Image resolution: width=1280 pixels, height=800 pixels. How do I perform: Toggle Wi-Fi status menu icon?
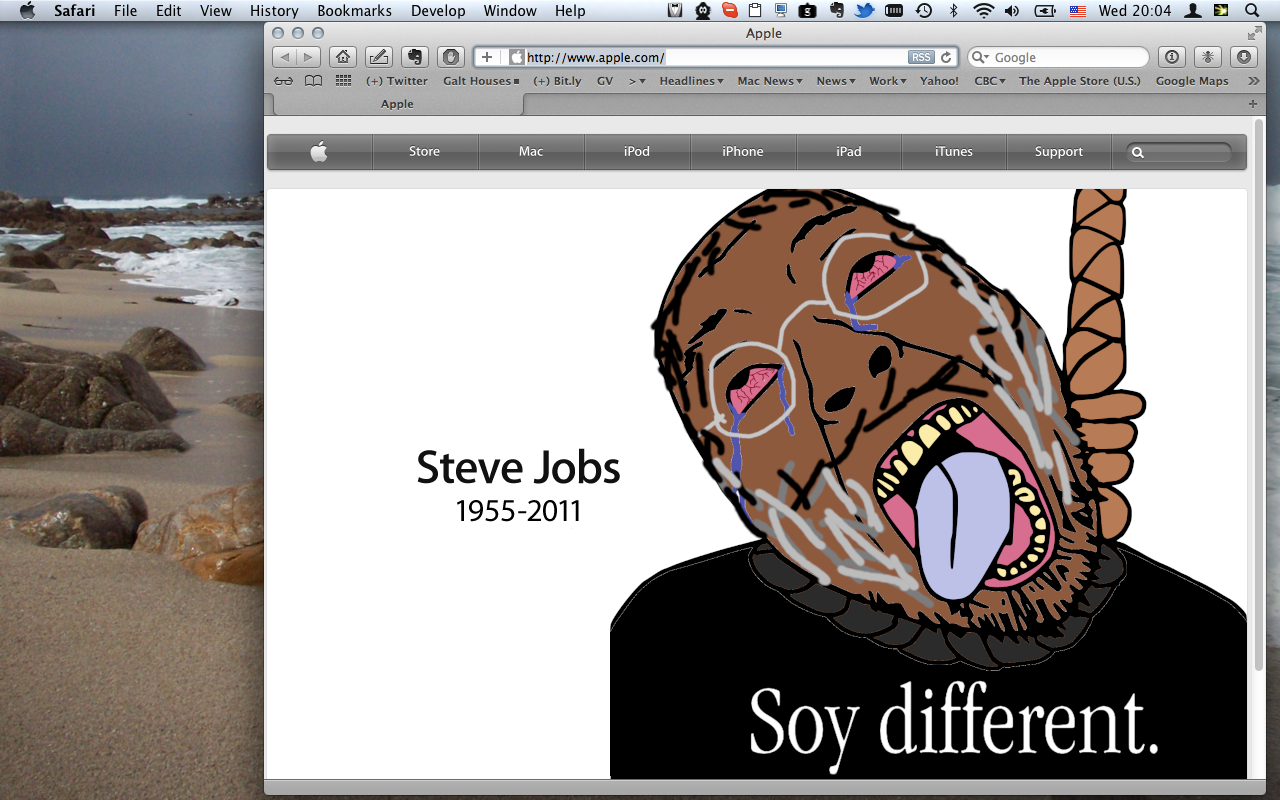(x=983, y=11)
